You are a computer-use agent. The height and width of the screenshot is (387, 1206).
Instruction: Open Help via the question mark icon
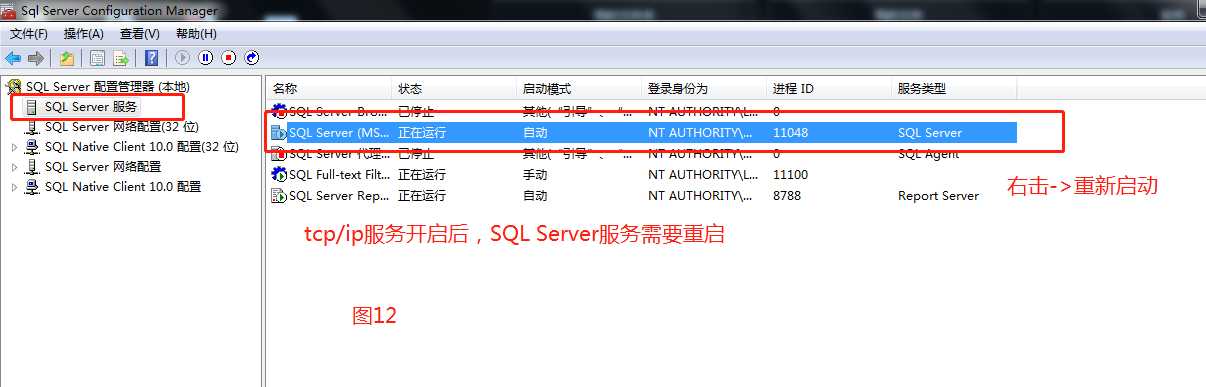(152, 58)
